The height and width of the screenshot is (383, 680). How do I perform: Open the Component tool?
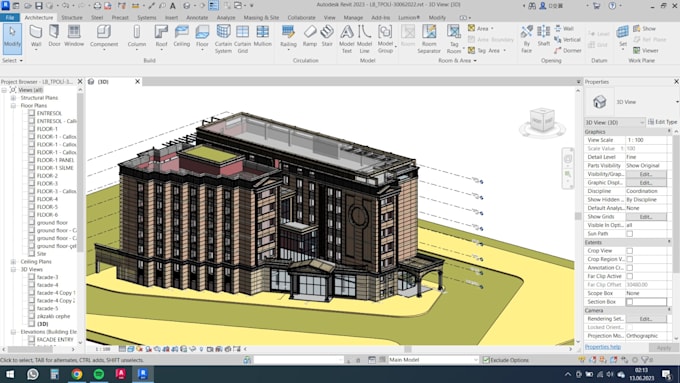coord(104,36)
